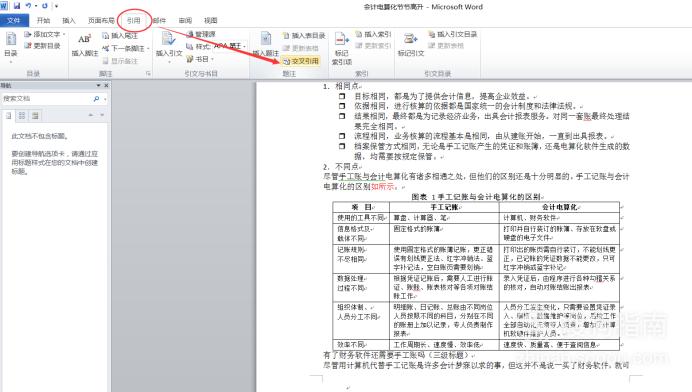
Task: Switch navigation pane to page thumbnails view
Action: coord(22,116)
